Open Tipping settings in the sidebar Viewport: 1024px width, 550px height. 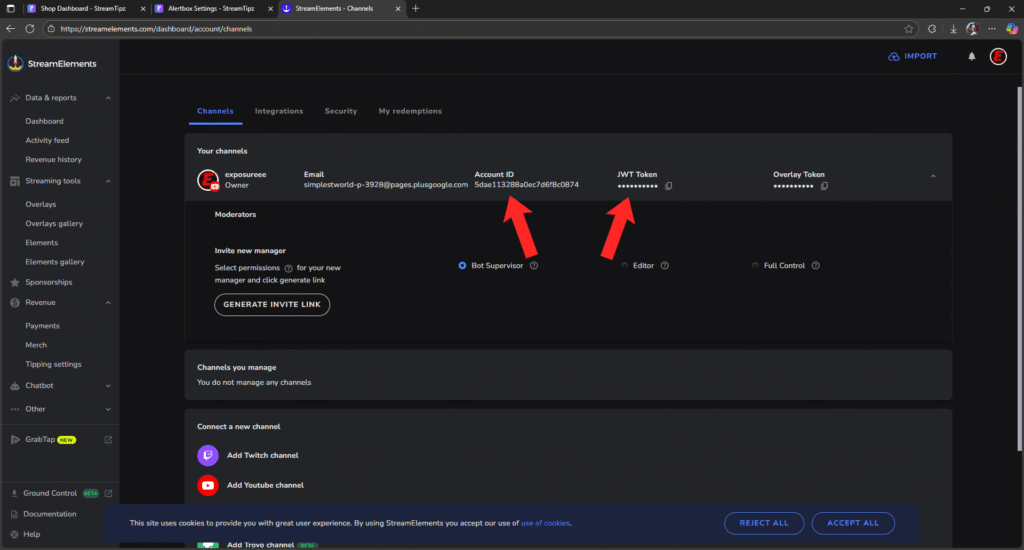[53, 364]
